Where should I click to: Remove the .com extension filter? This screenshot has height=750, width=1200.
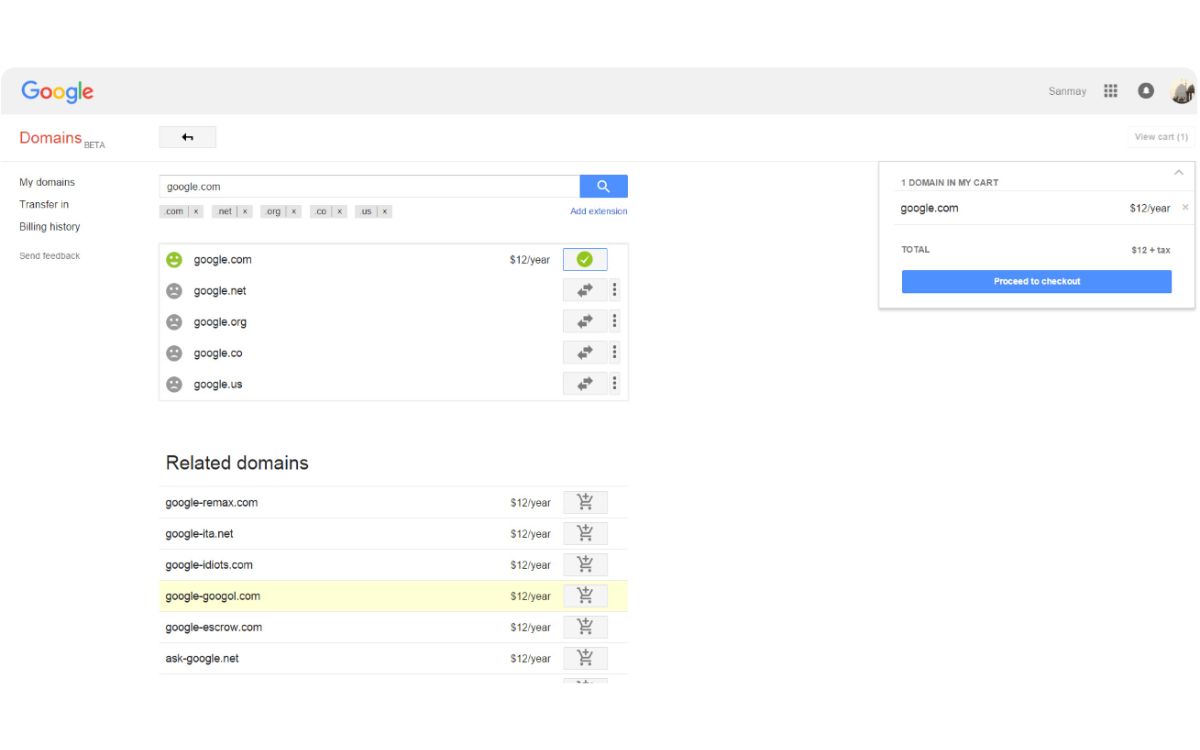[196, 212]
